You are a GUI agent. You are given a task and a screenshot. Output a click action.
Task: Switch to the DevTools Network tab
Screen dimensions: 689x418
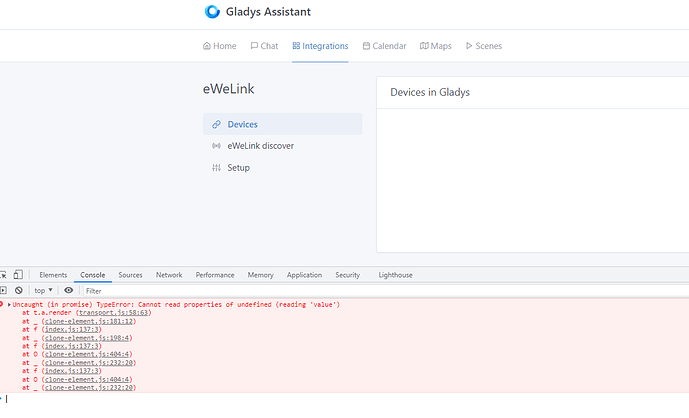click(x=169, y=275)
